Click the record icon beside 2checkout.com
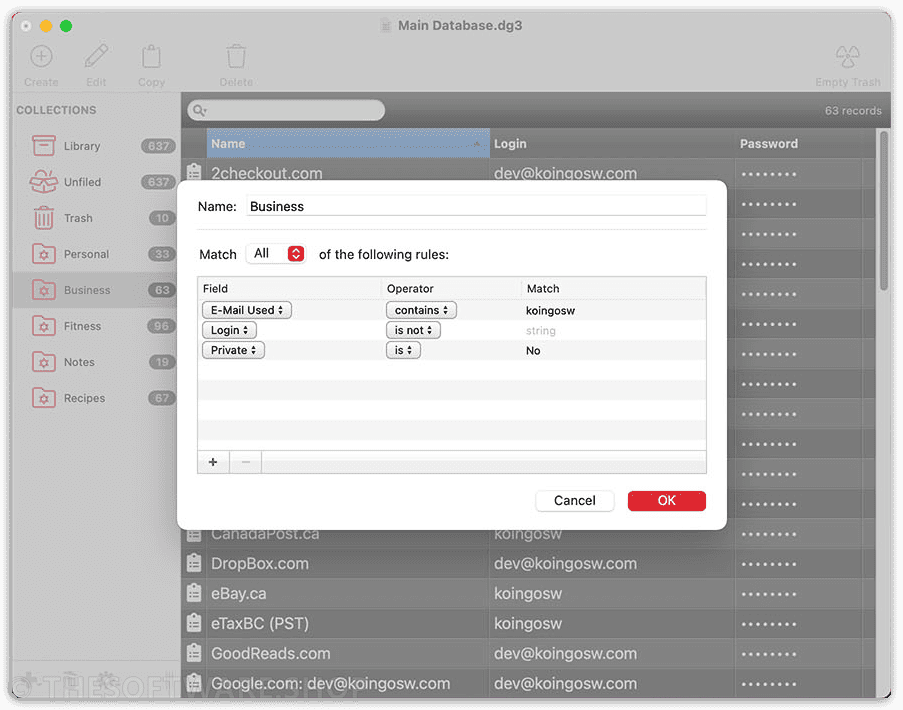The width and height of the screenshot is (903, 710). point(194,172)
